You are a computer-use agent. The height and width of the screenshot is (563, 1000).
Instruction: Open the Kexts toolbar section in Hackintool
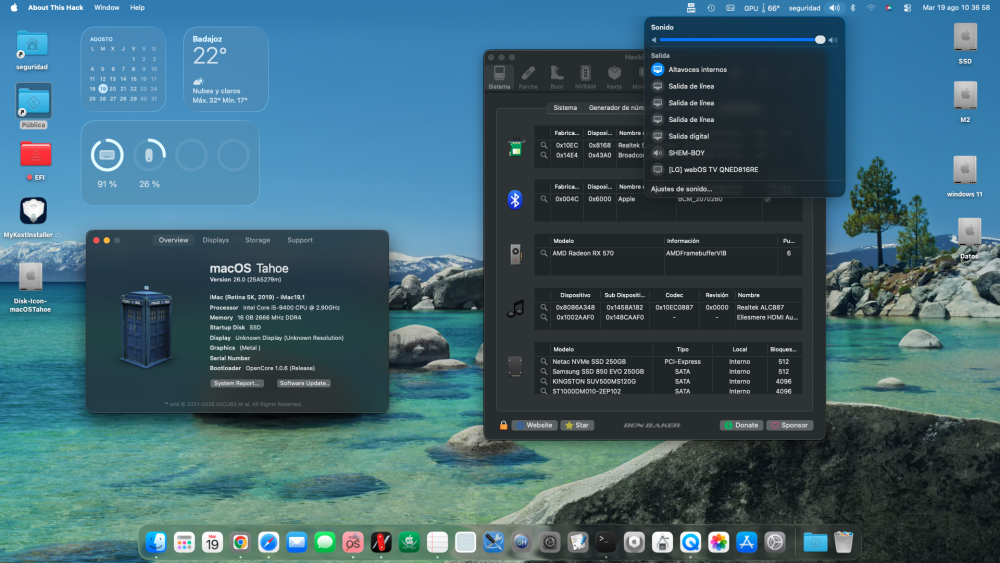pyautogui.click(x=614, y=77)
